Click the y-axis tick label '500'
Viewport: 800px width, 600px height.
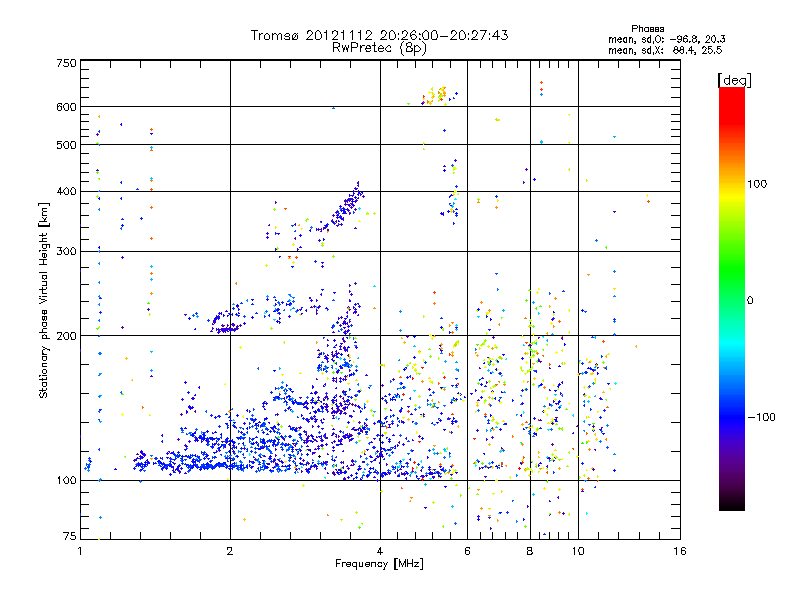(x=66, y=145)
